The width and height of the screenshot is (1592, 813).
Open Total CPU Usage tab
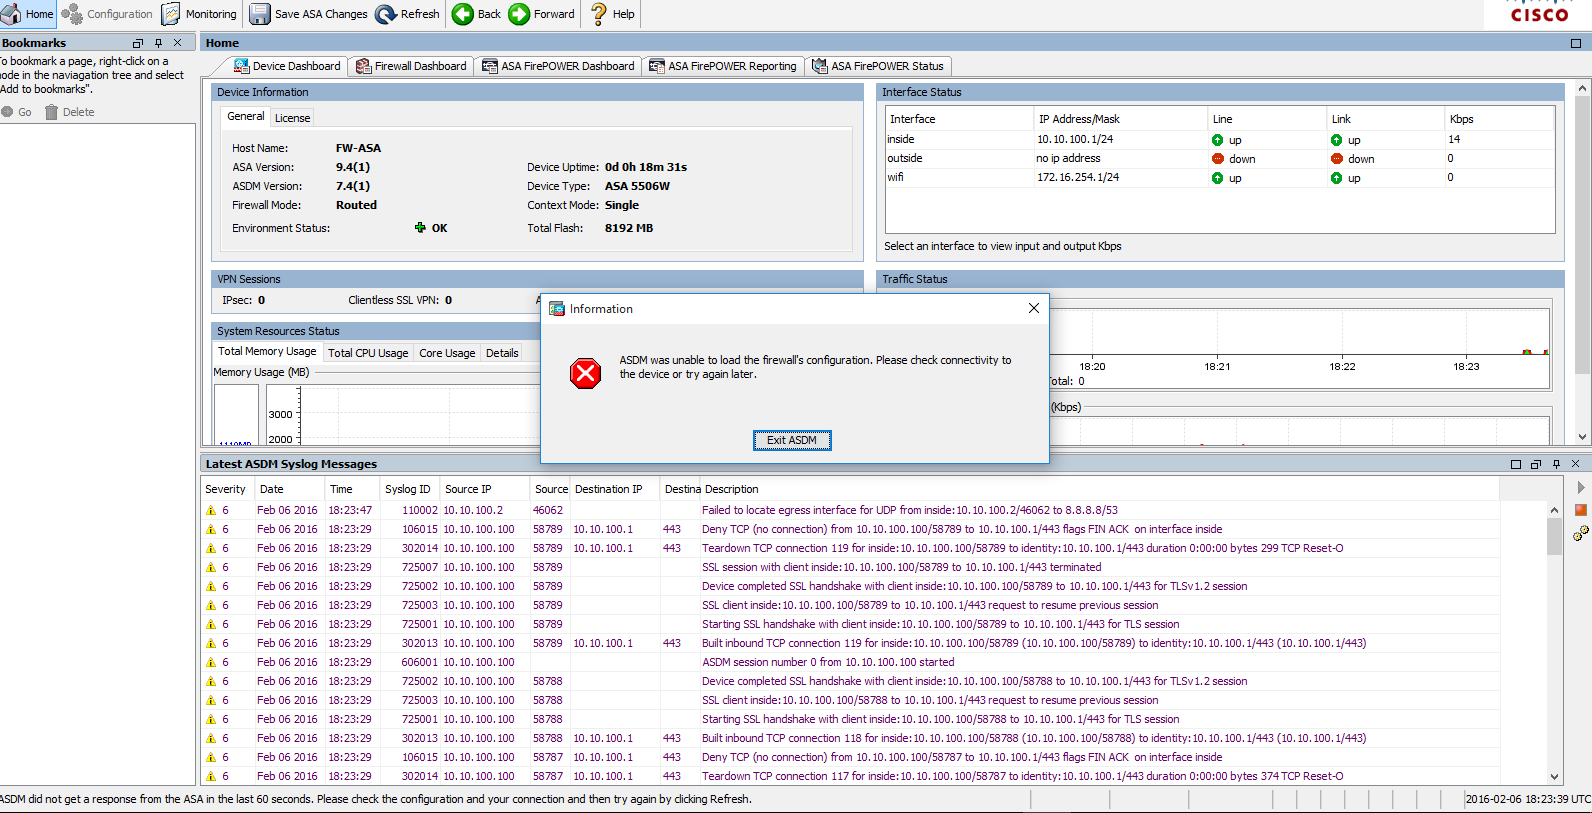pos(368,353)
